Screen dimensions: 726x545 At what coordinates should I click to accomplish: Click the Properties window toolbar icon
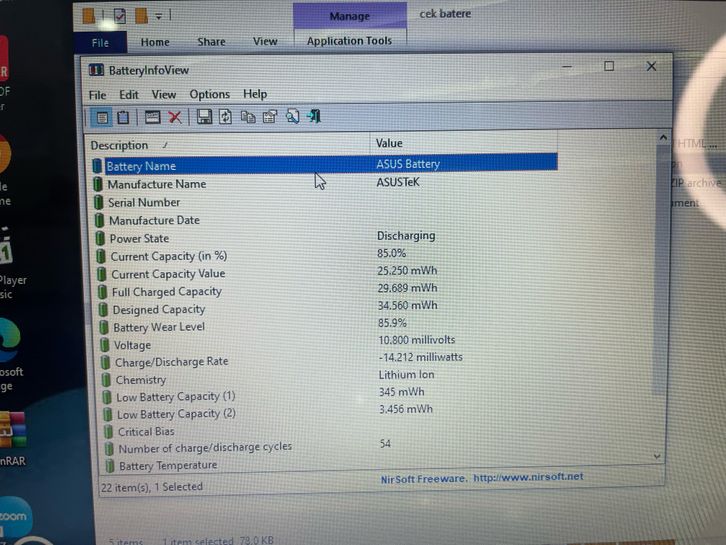(152, 117)
